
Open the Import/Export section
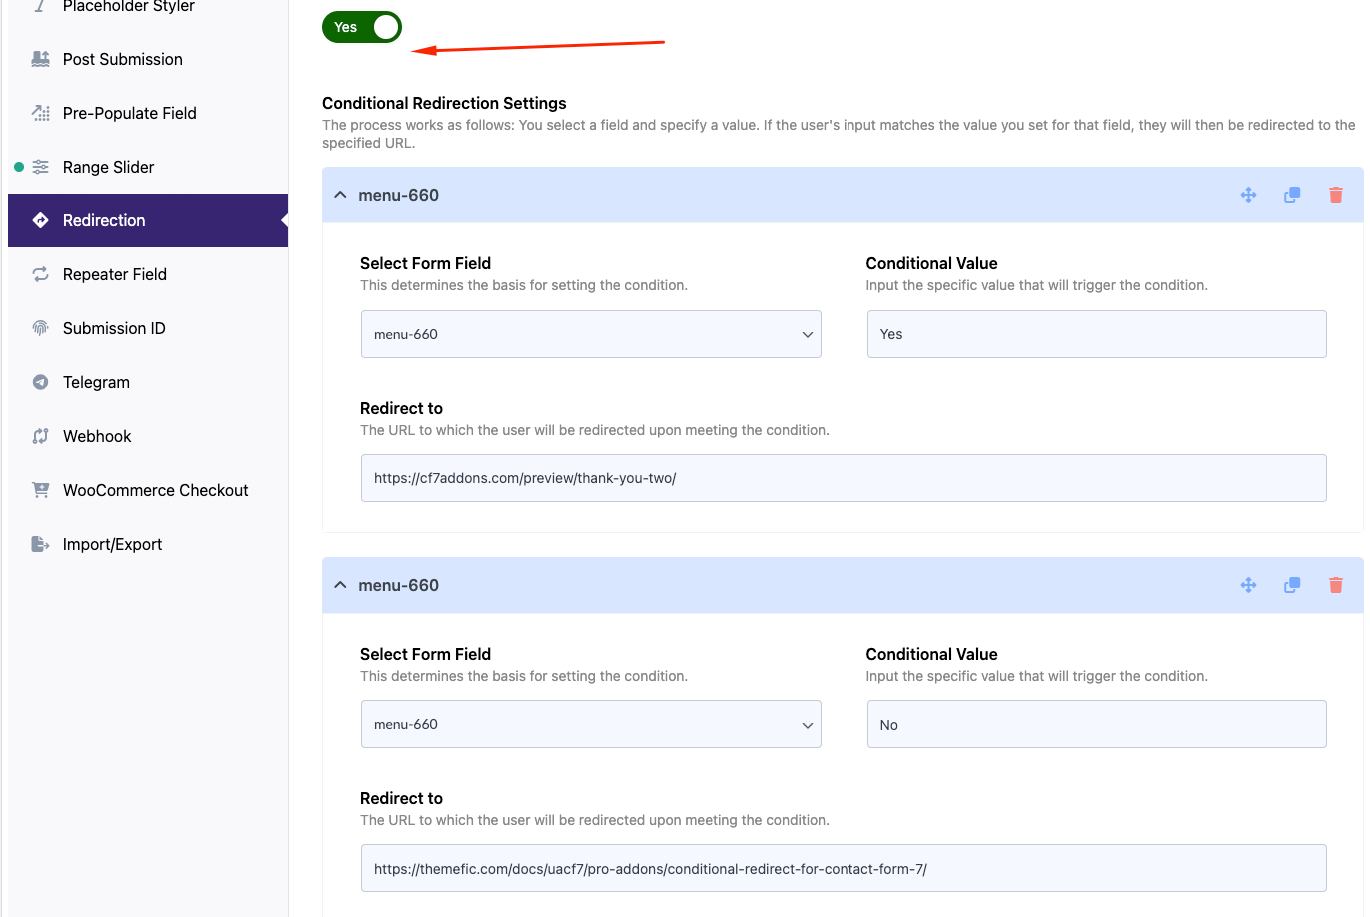112,544
